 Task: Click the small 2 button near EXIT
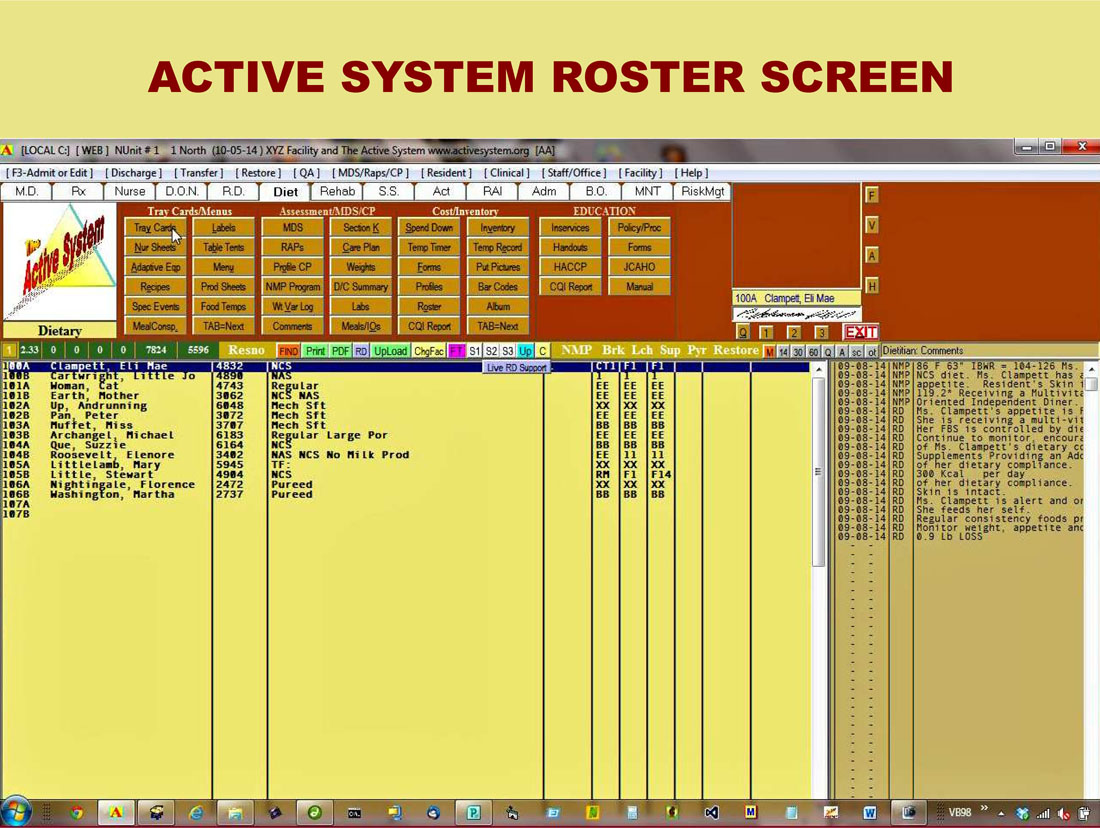click(793, 333)
